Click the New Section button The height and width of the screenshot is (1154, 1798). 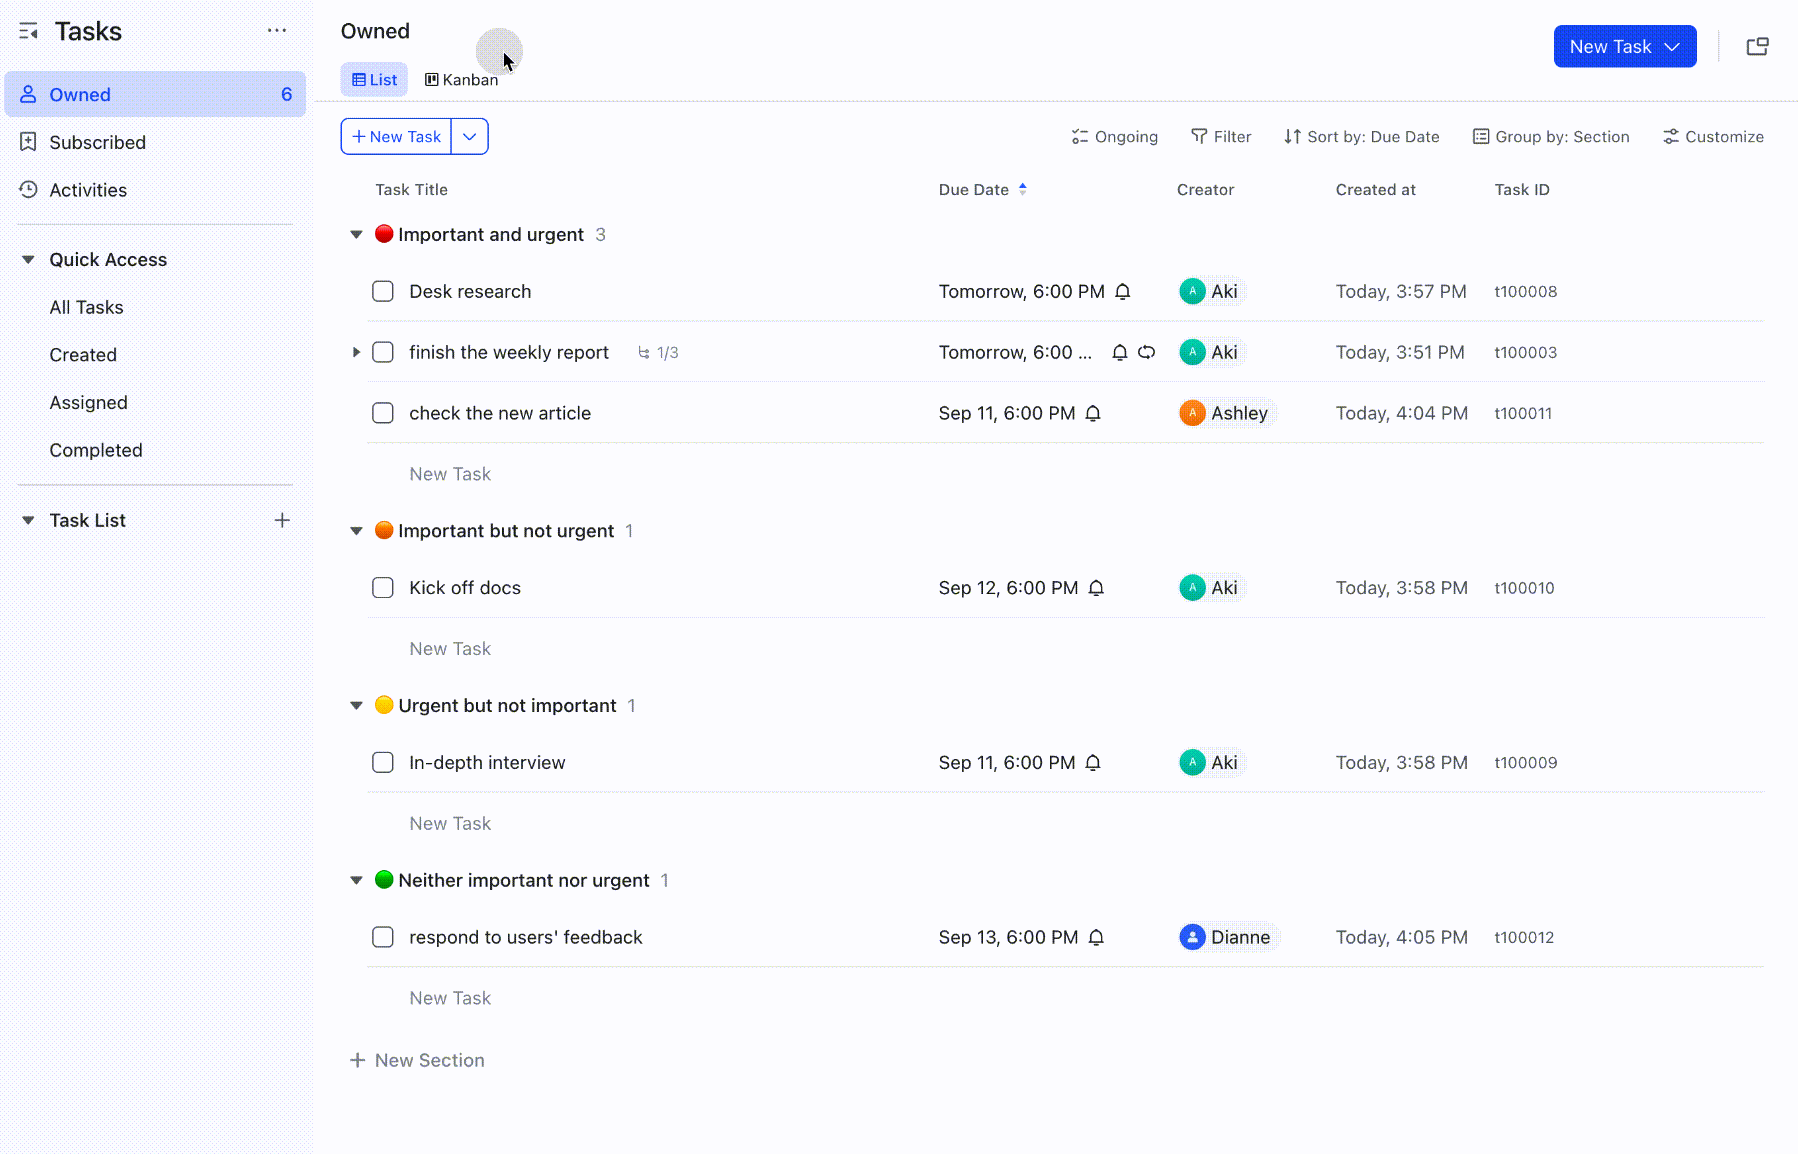click(417, 1060)
